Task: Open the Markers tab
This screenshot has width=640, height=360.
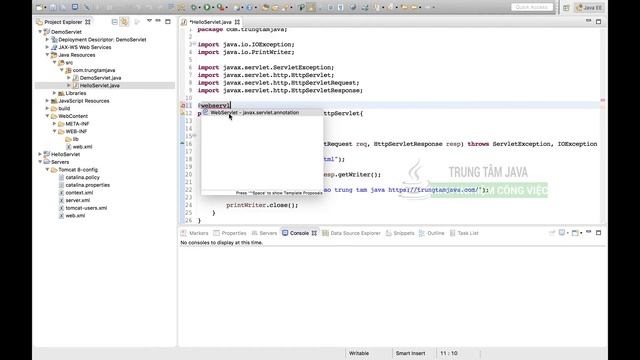Action: (195, 233)
